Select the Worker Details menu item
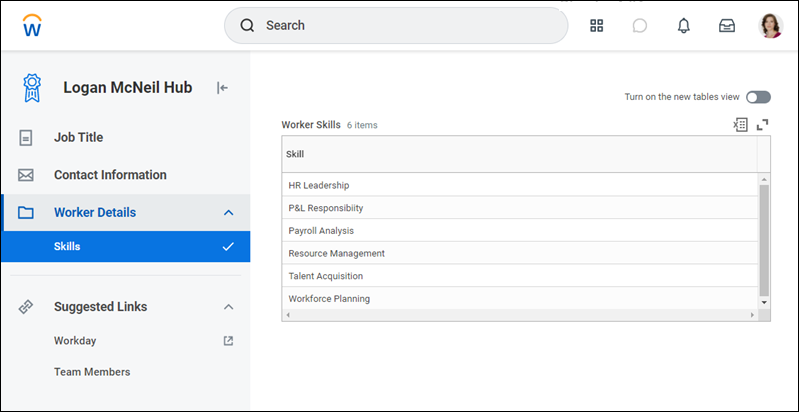799x412 pixels. point(125,212)
